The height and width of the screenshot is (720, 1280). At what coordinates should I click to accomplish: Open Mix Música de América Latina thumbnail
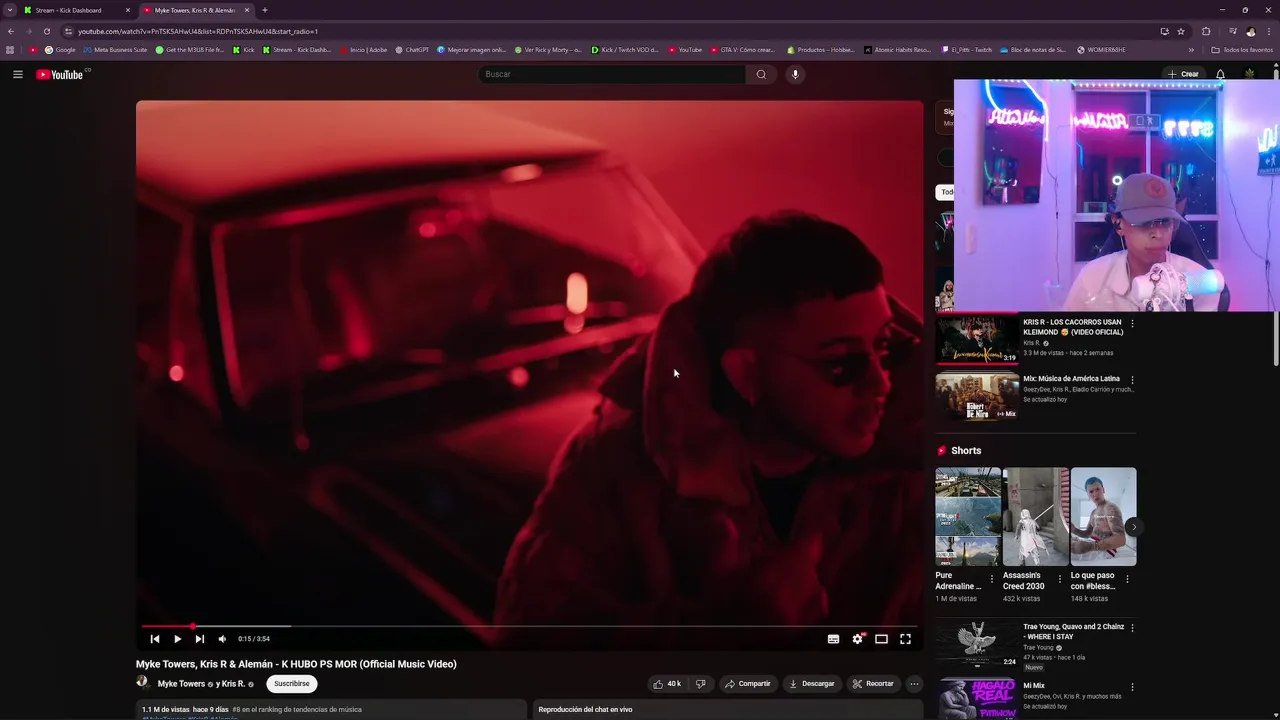(x=977, y=397)
